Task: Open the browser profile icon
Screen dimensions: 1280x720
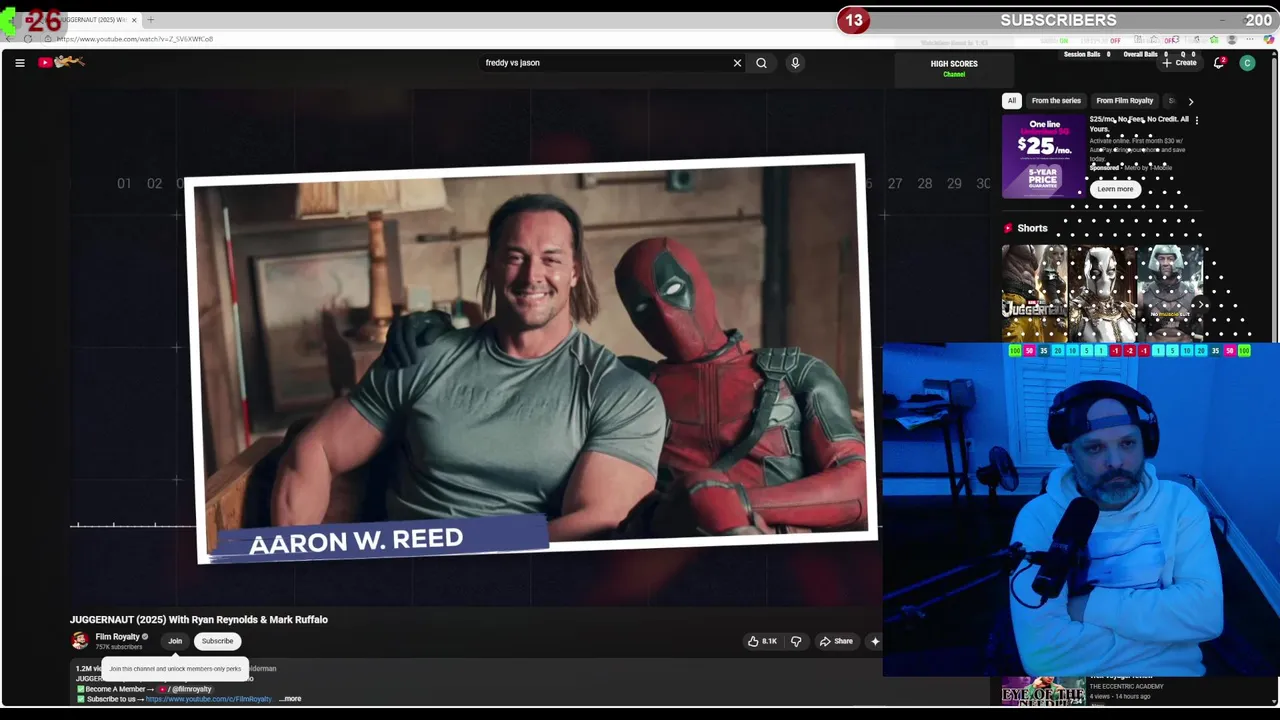Action: click(x=1232, y=39)
